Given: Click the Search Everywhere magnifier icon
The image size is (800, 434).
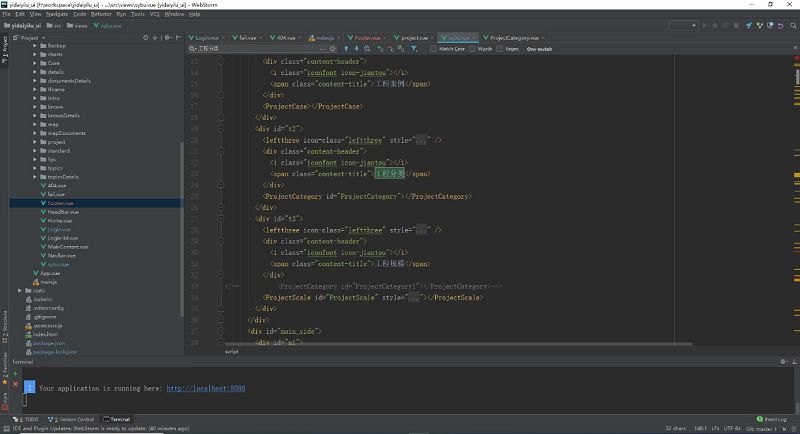Looking at the screenshot, I should pyautogui.click(x=793, y=25).
